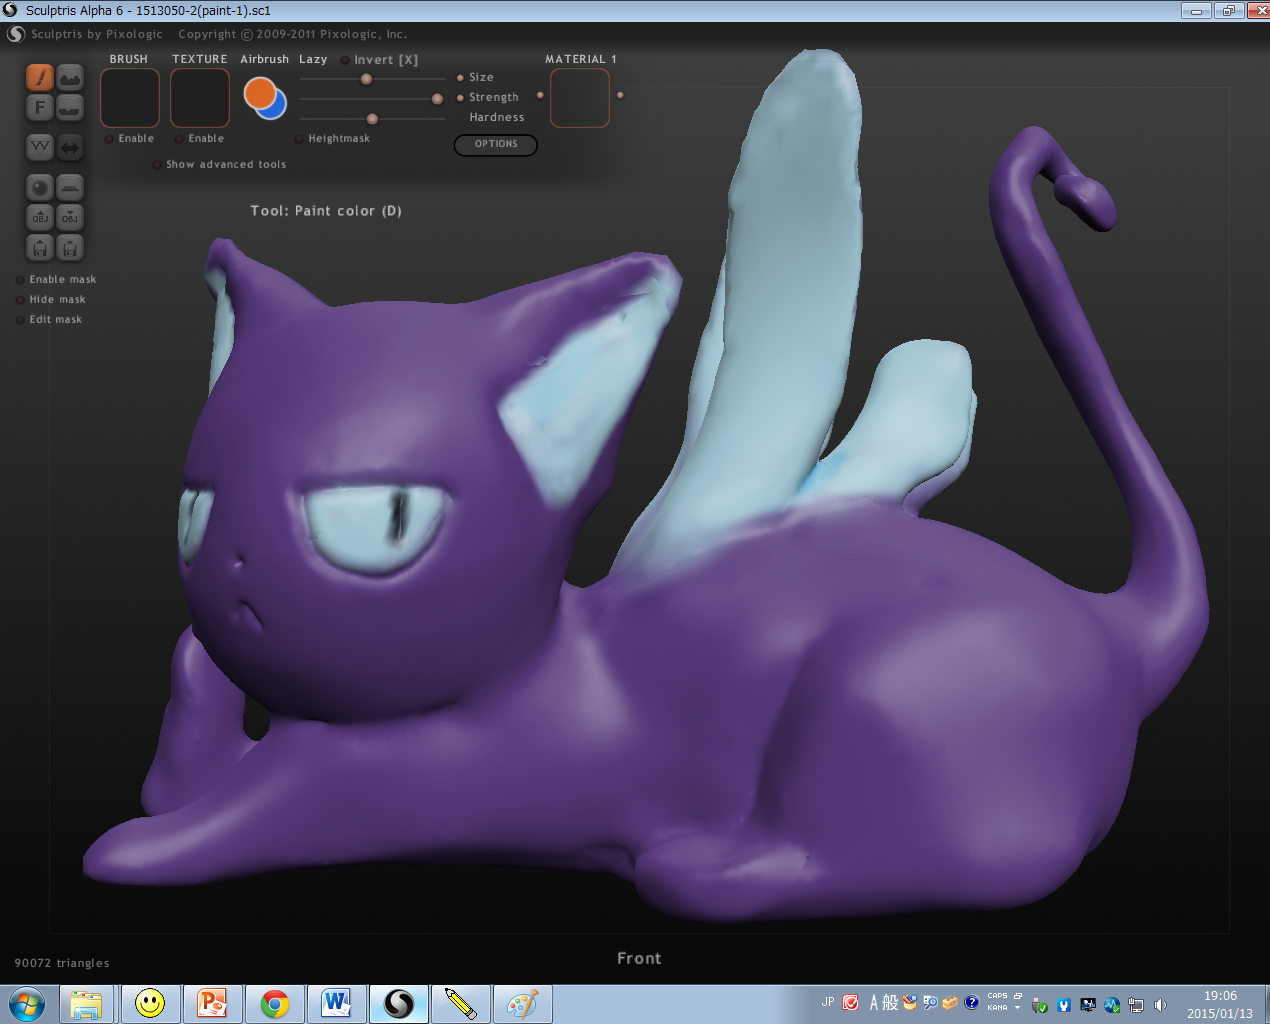Click the BRUSH image slot
This screenshot has width=1270, height=1024.
click(x=130, y=98)
